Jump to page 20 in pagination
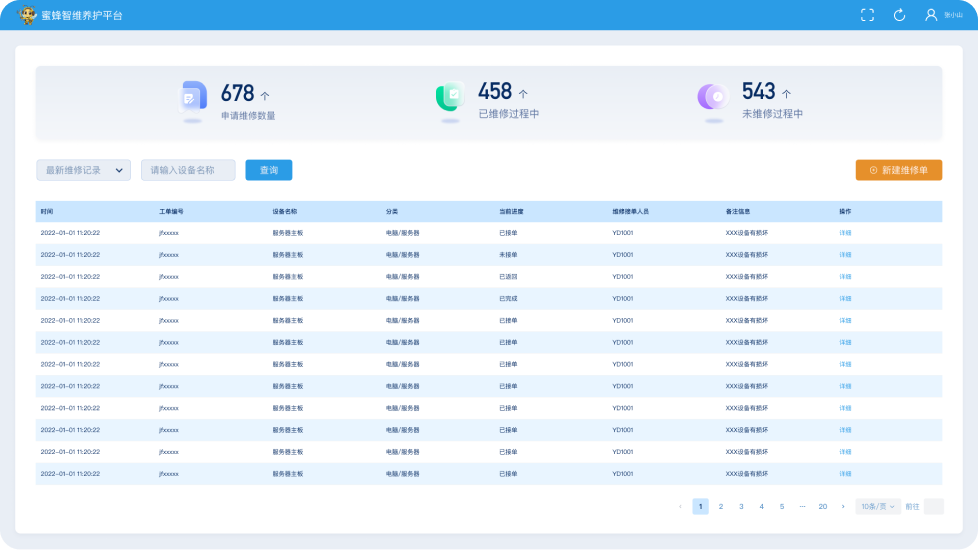 click(823, 507)
